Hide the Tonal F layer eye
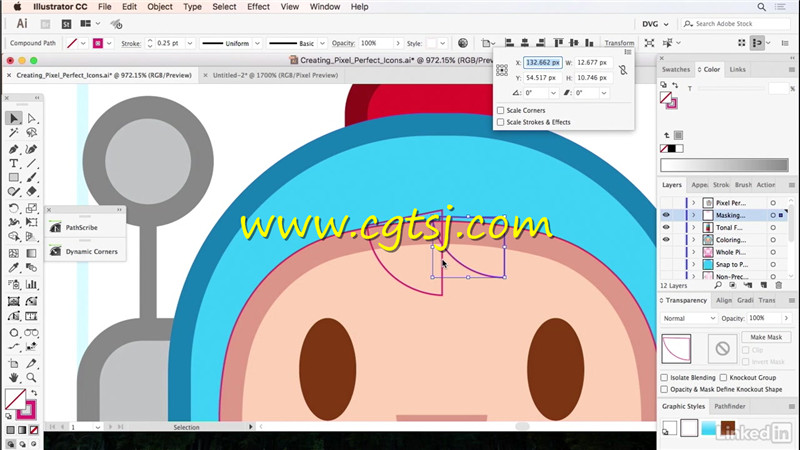 (x=666, y=227)
